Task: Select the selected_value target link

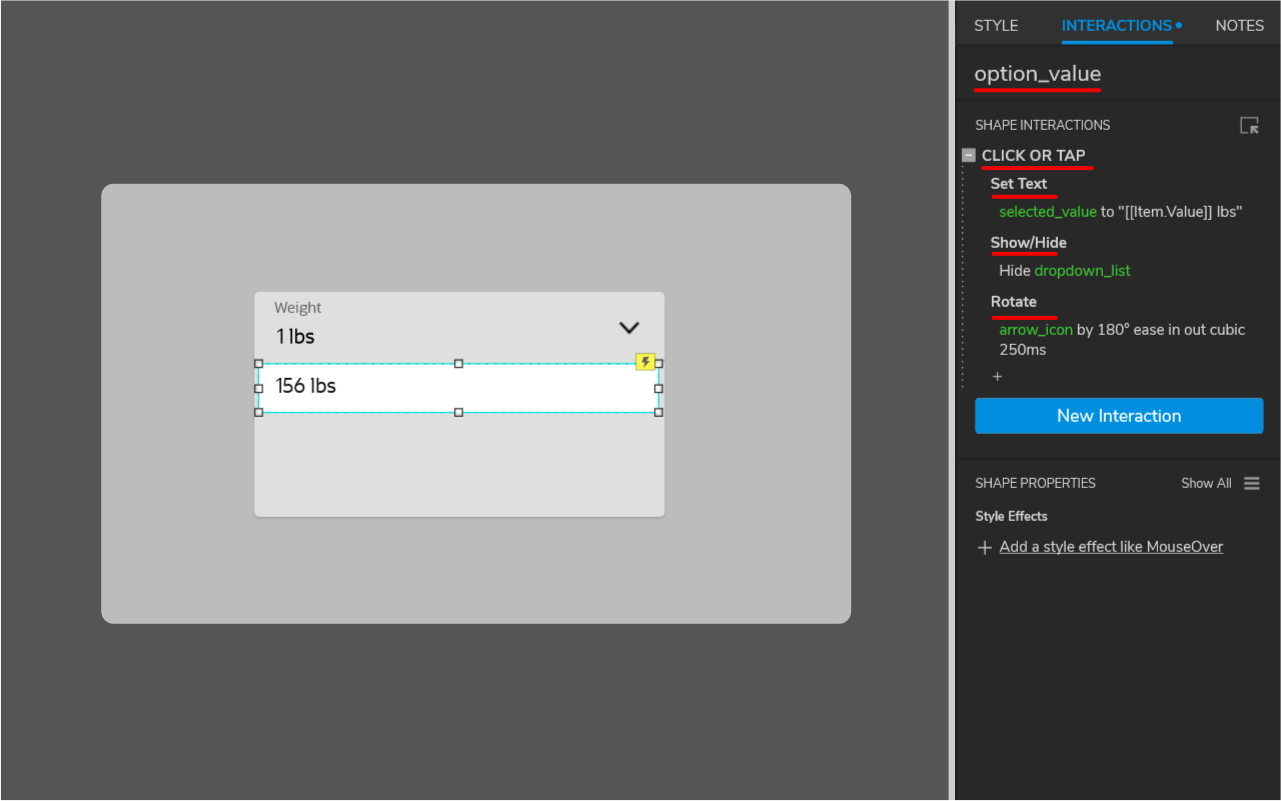Action: pyautogui.click(x=1047, y=211)
